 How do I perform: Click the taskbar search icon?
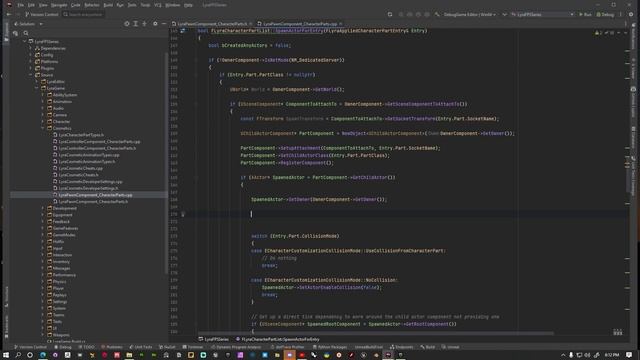[18, 355]
